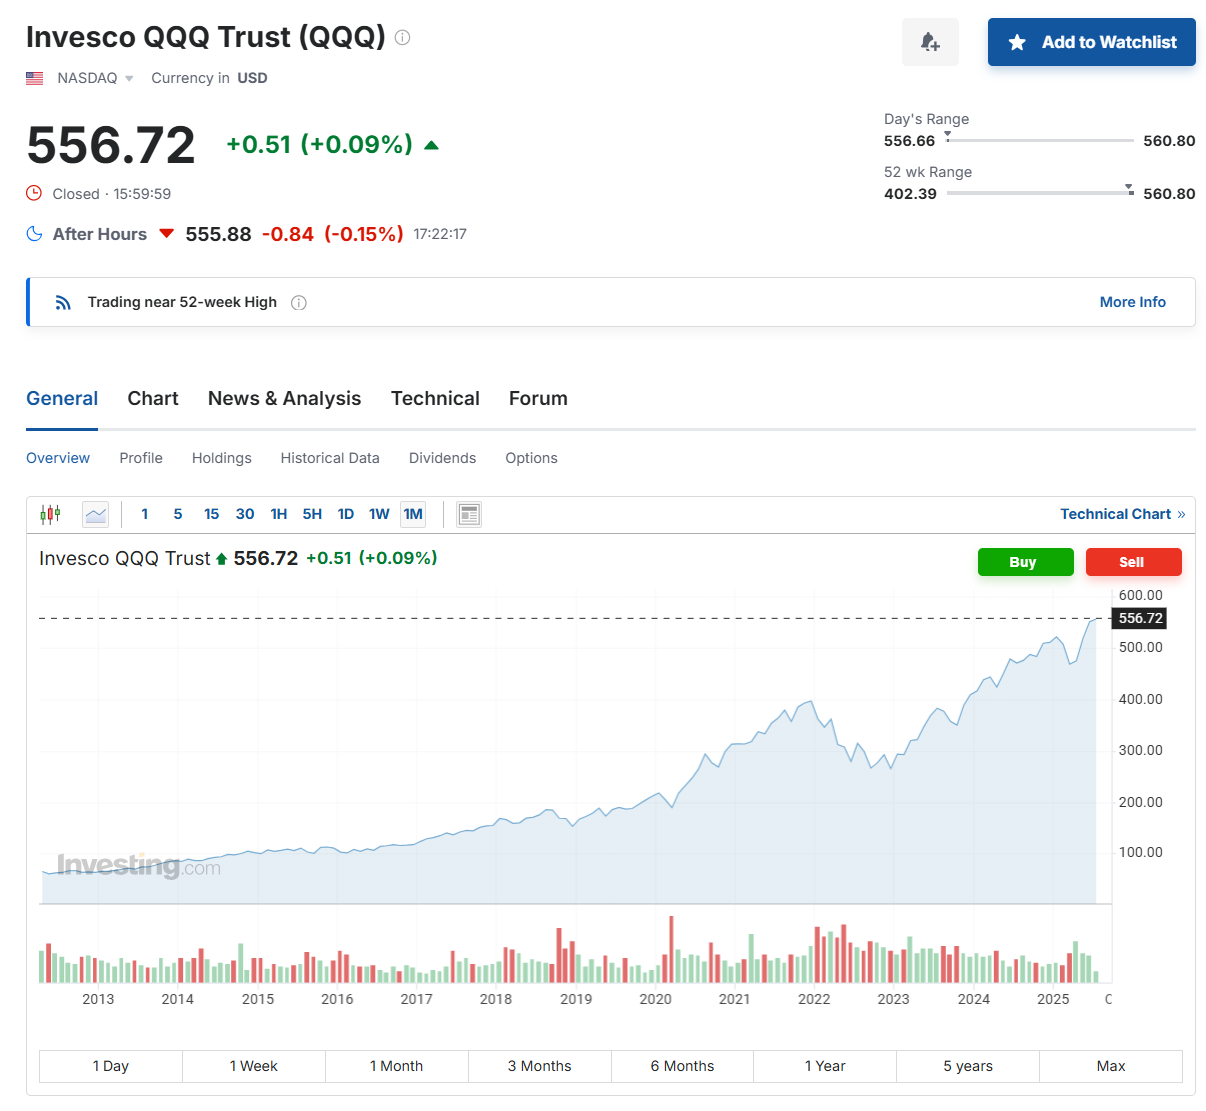Set chart interval to 5H
This screenshot has height=1111, width=1206.
[x=312, y=514]
